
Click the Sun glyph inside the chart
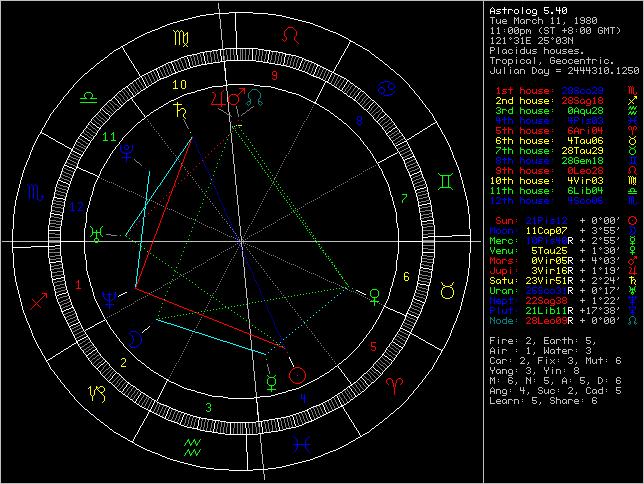297,376
